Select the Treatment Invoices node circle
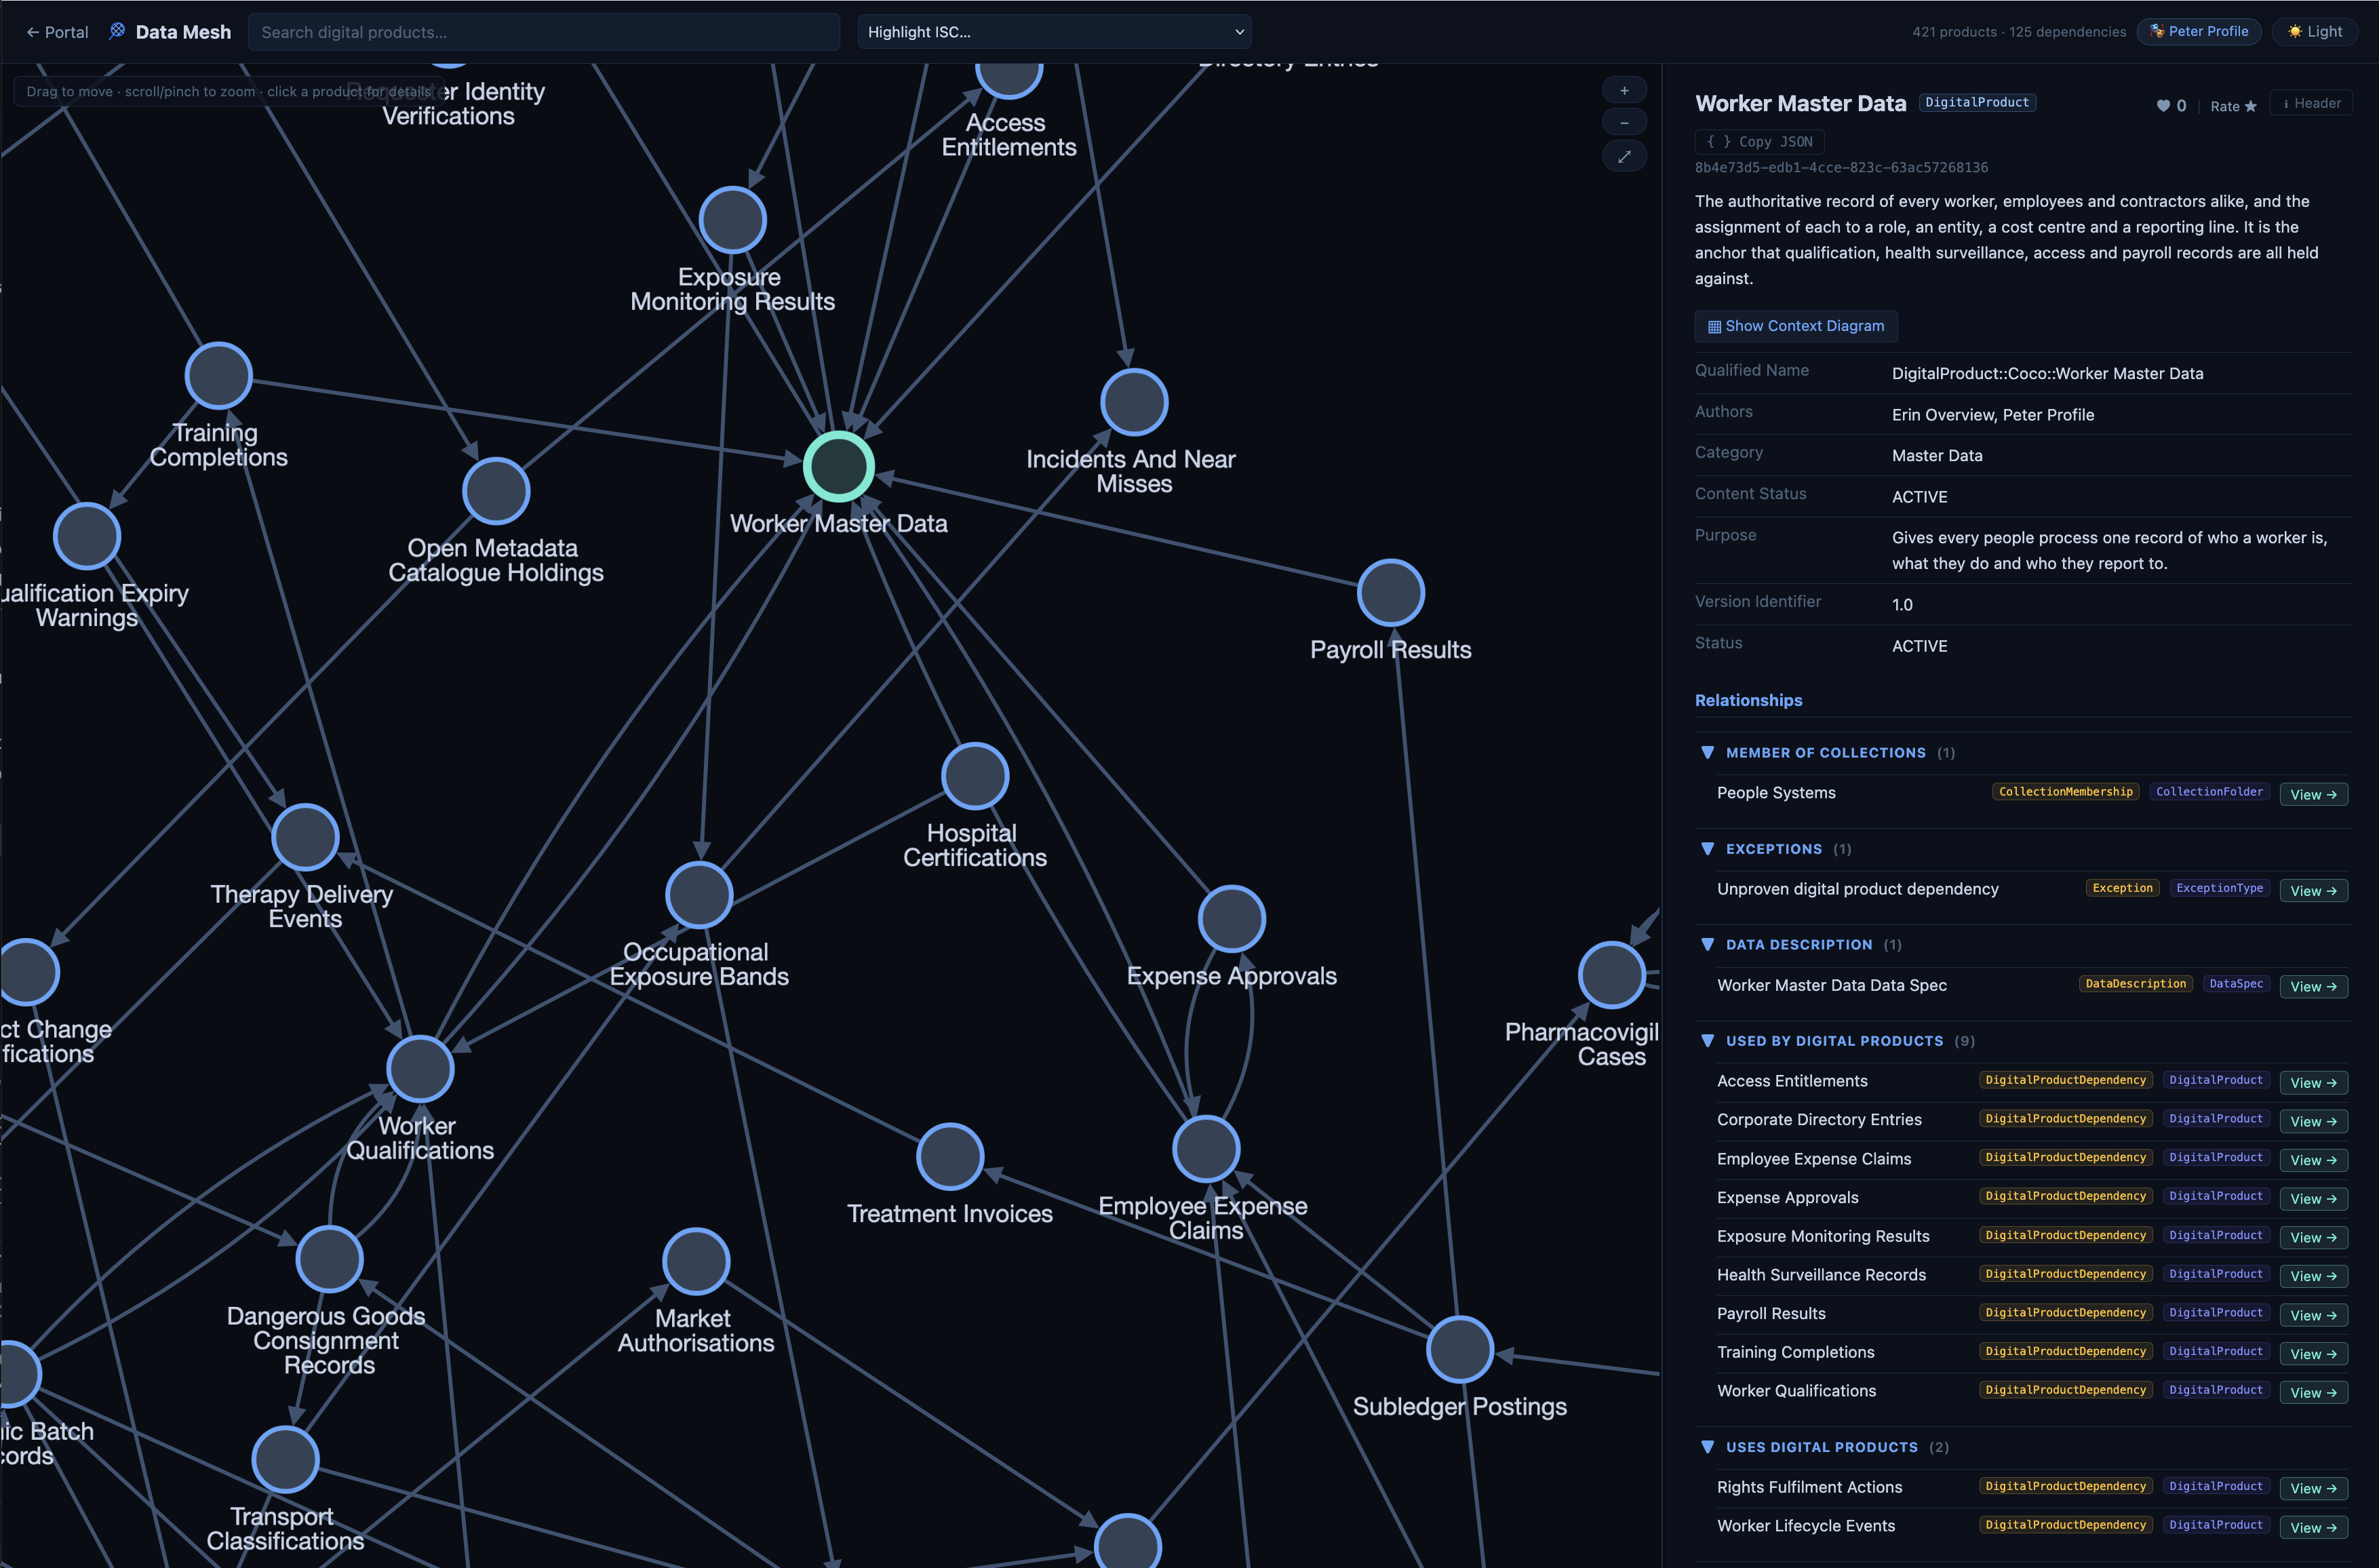Image resolution: width=2379 pixels, height=1568 pixels. pos(950,1157)
